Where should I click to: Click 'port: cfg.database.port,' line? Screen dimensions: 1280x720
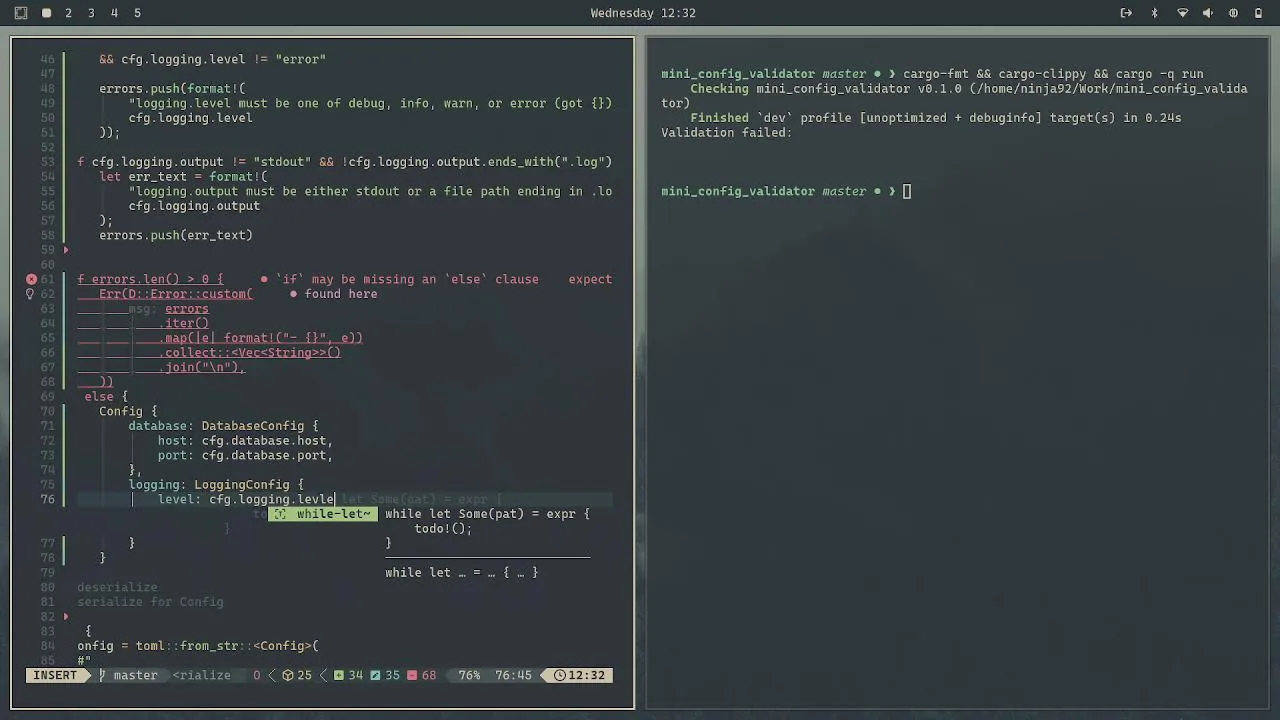point(245,455)
